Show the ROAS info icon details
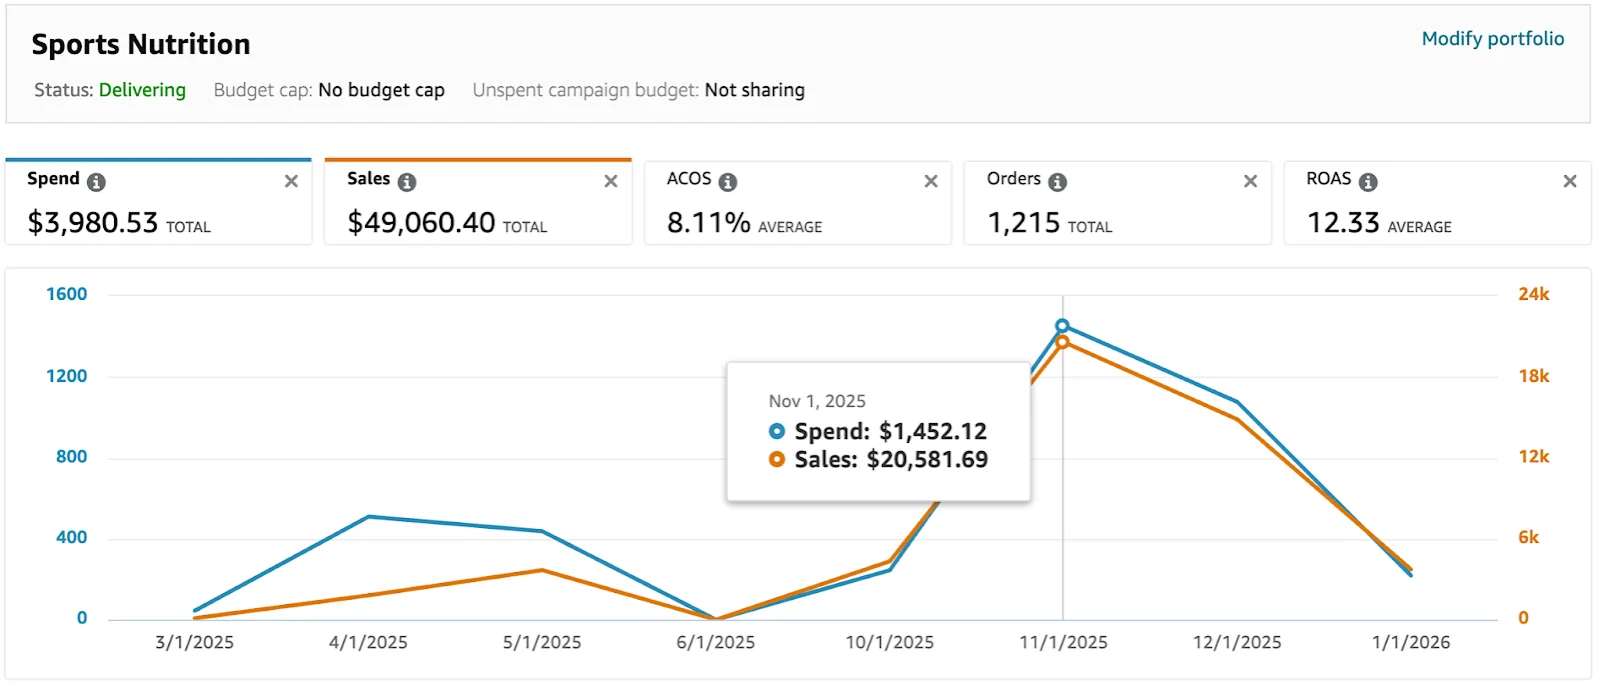 [1368, 182]
